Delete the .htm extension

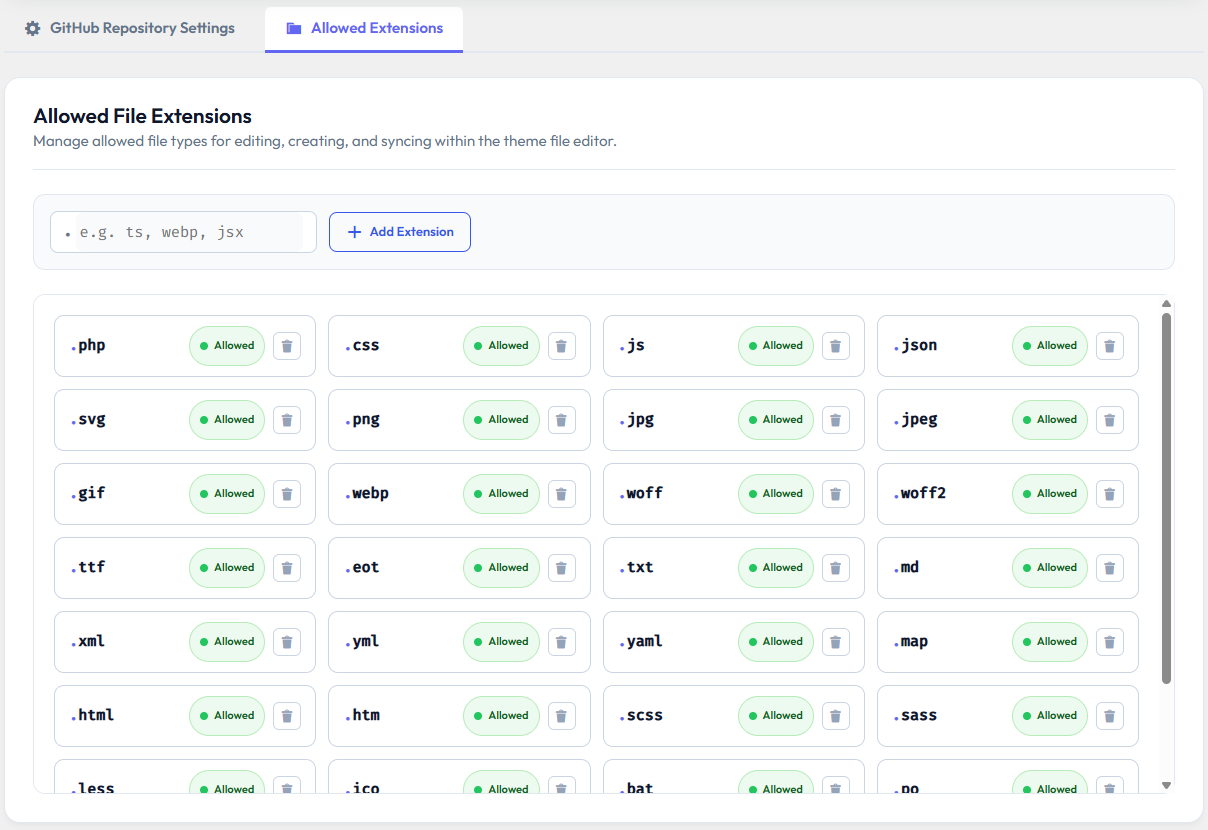tap(561, 716)
